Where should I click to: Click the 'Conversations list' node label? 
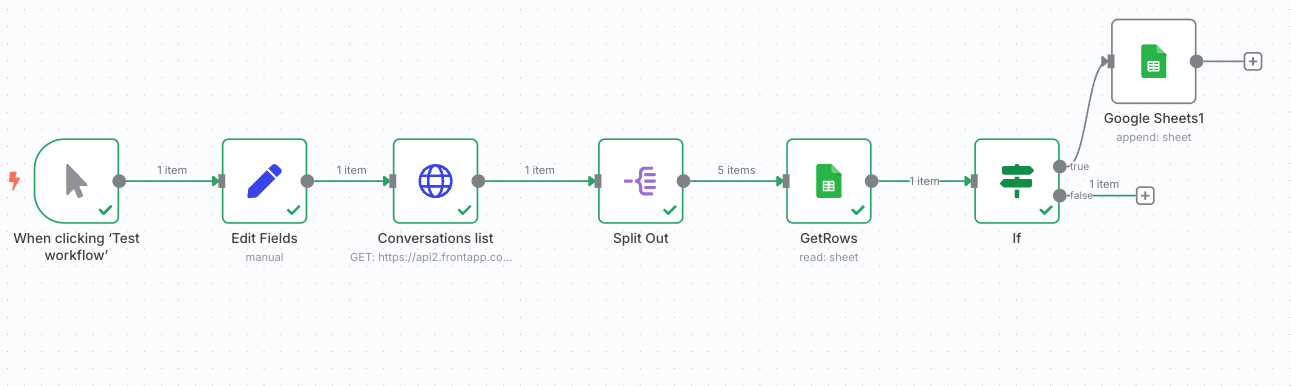[435, 238]
